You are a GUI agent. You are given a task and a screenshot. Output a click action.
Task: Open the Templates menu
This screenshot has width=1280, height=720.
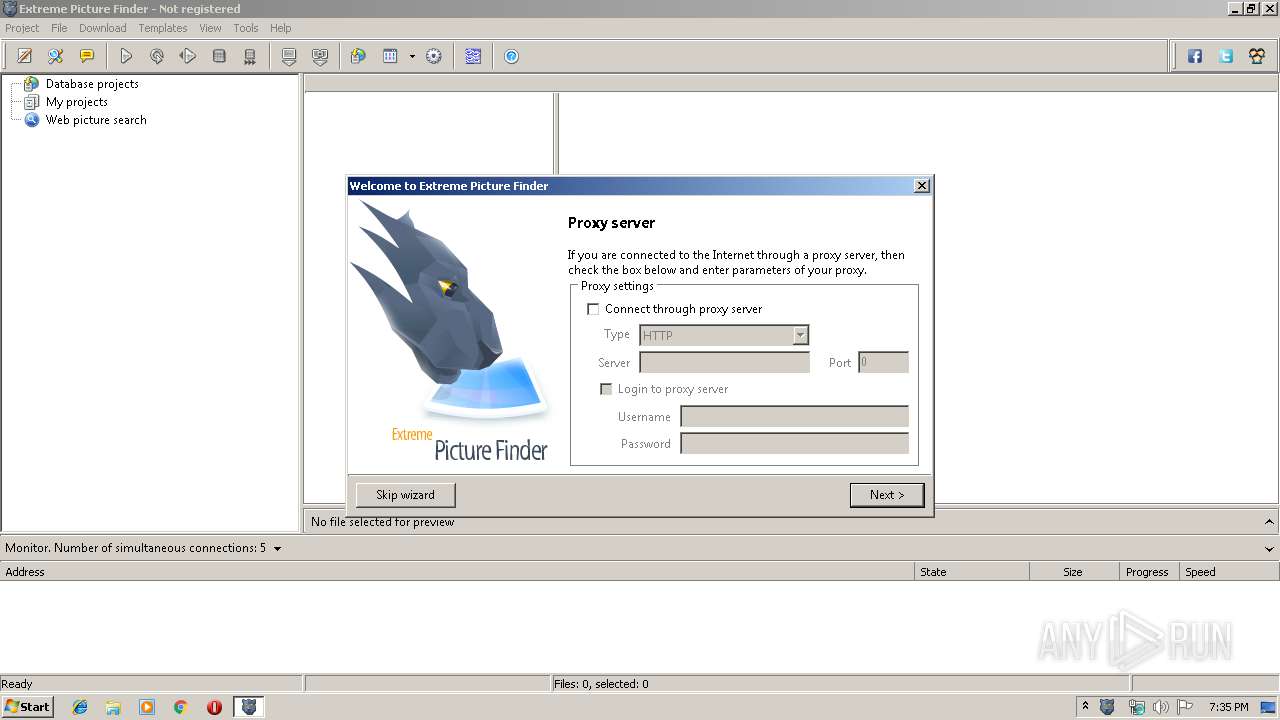(x=163, y=28)
